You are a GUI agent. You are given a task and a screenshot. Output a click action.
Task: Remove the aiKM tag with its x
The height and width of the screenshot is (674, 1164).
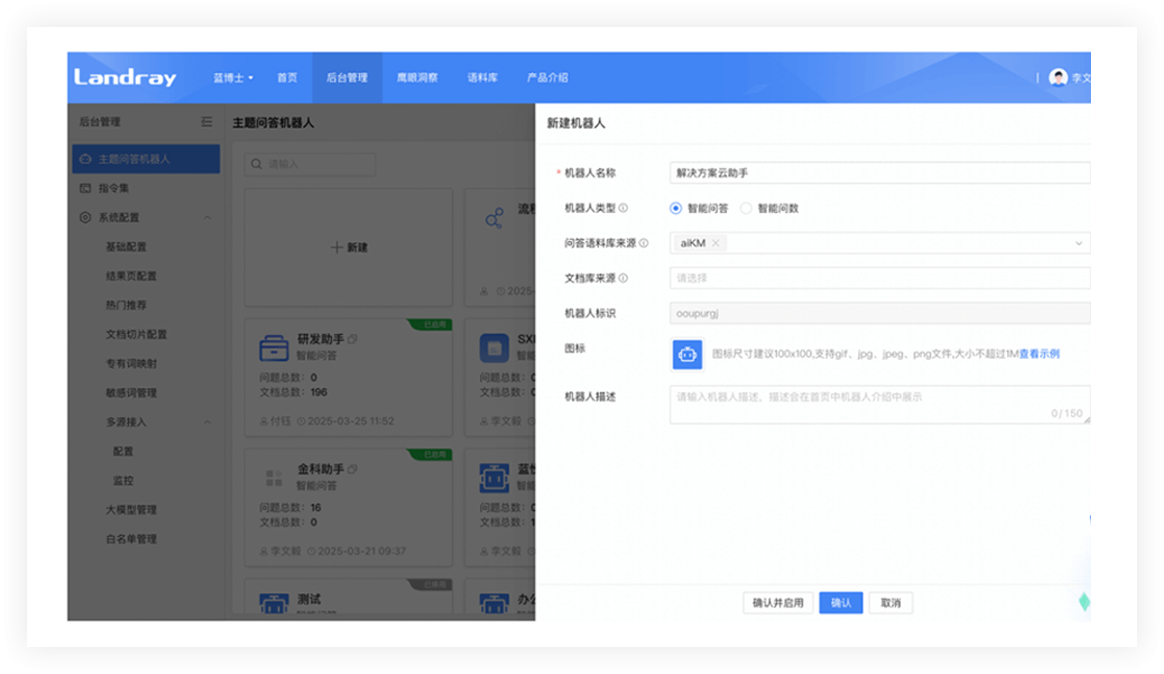716,243
